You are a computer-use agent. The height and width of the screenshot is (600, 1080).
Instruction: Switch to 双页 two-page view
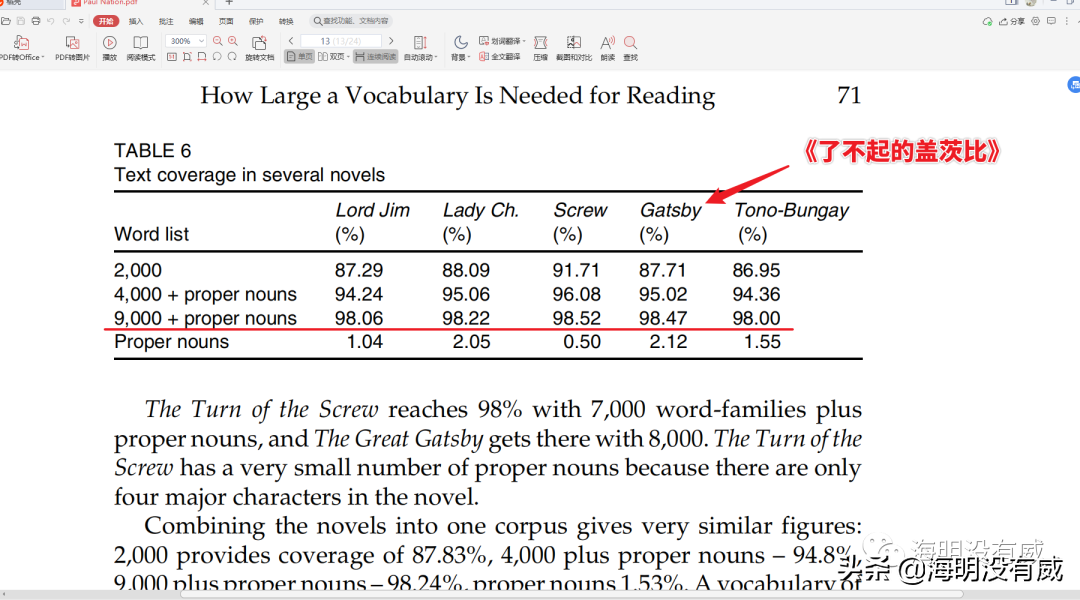(x=333, y=57)
